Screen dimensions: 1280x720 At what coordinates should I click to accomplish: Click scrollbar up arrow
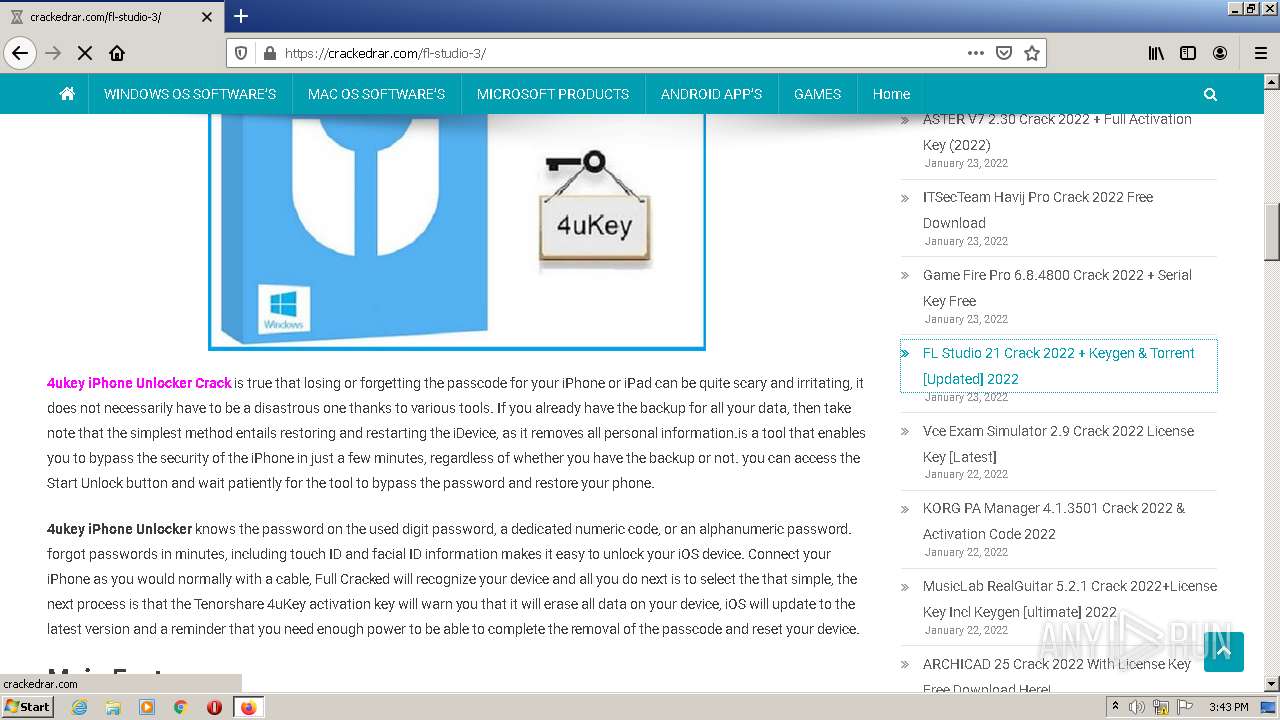[x=1272, y=81]
